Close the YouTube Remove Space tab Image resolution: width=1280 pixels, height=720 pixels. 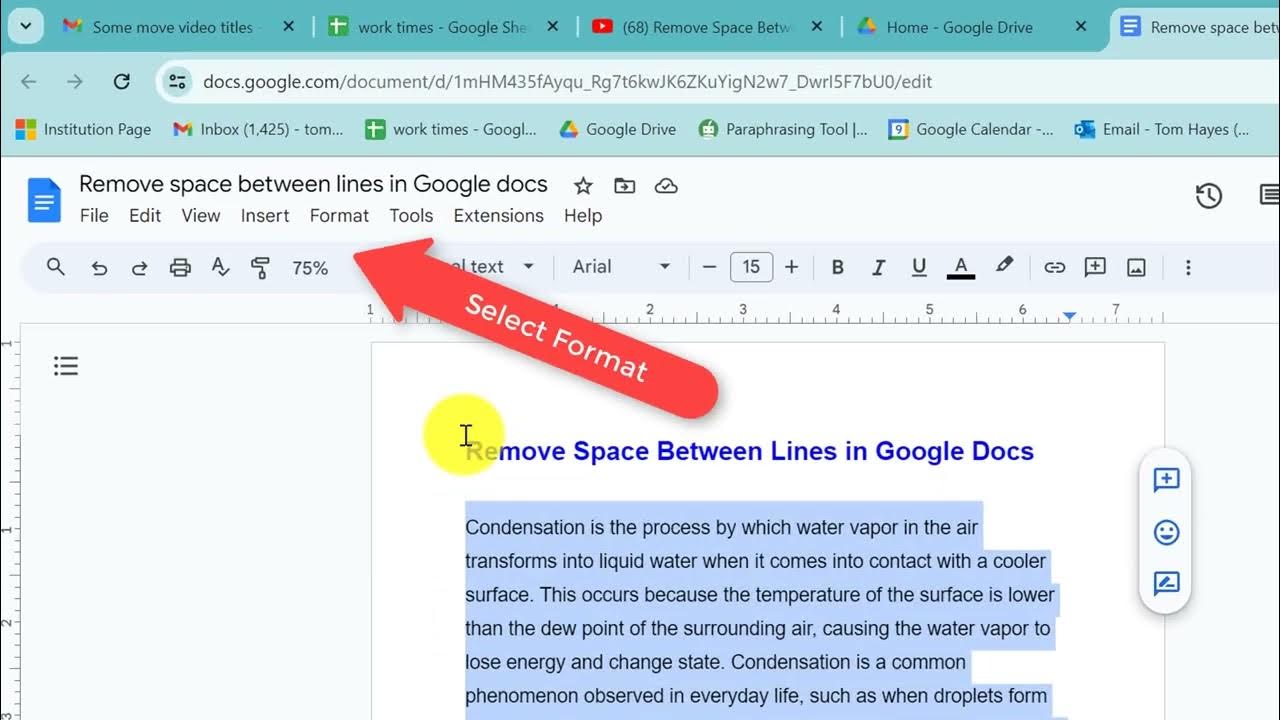(817, 27)
